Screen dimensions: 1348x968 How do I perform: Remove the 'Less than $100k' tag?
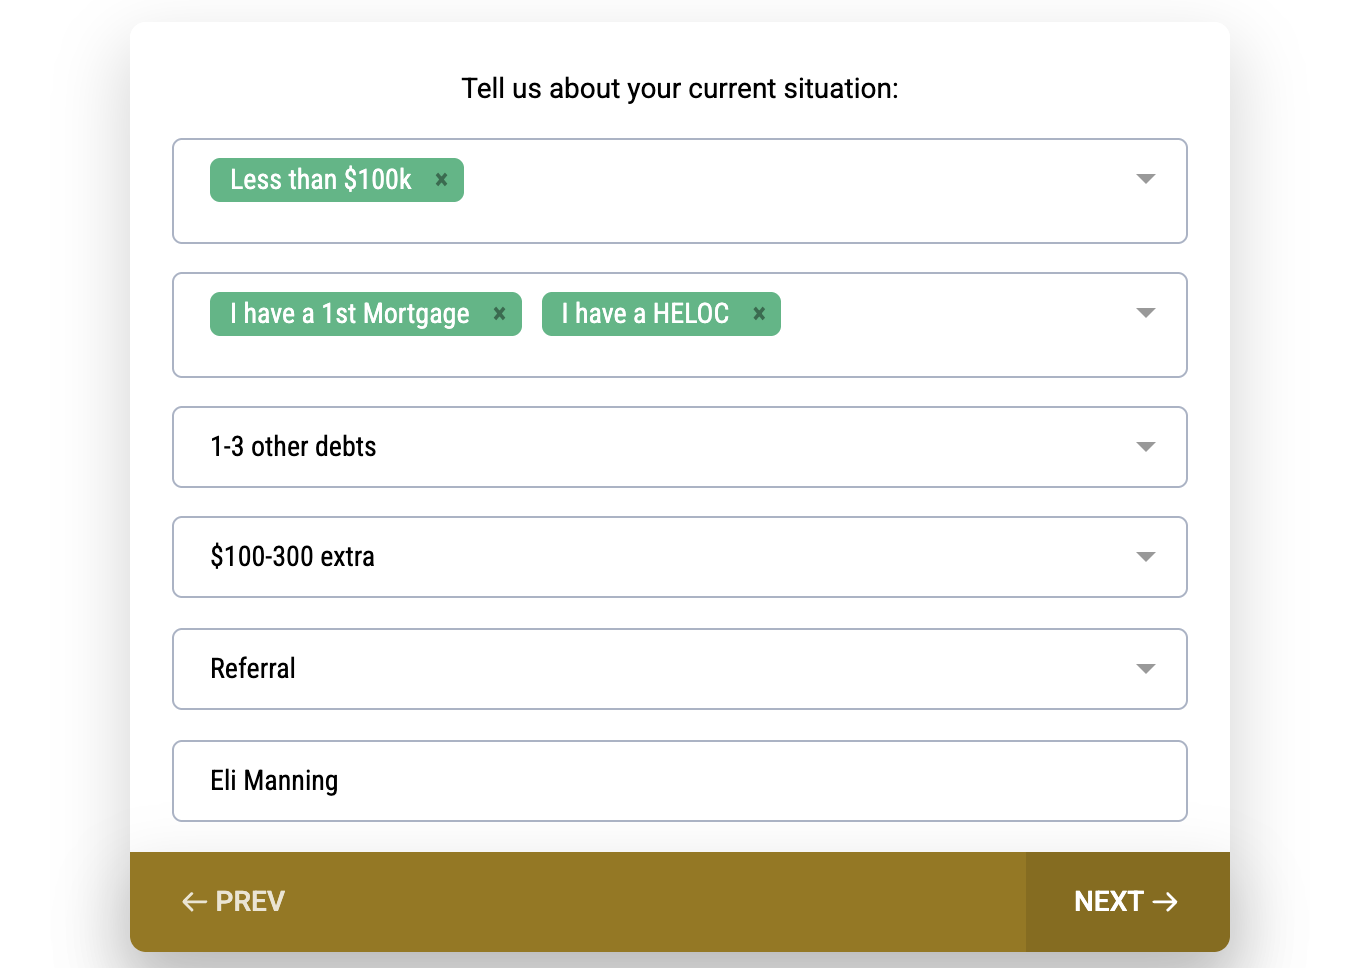441,180
